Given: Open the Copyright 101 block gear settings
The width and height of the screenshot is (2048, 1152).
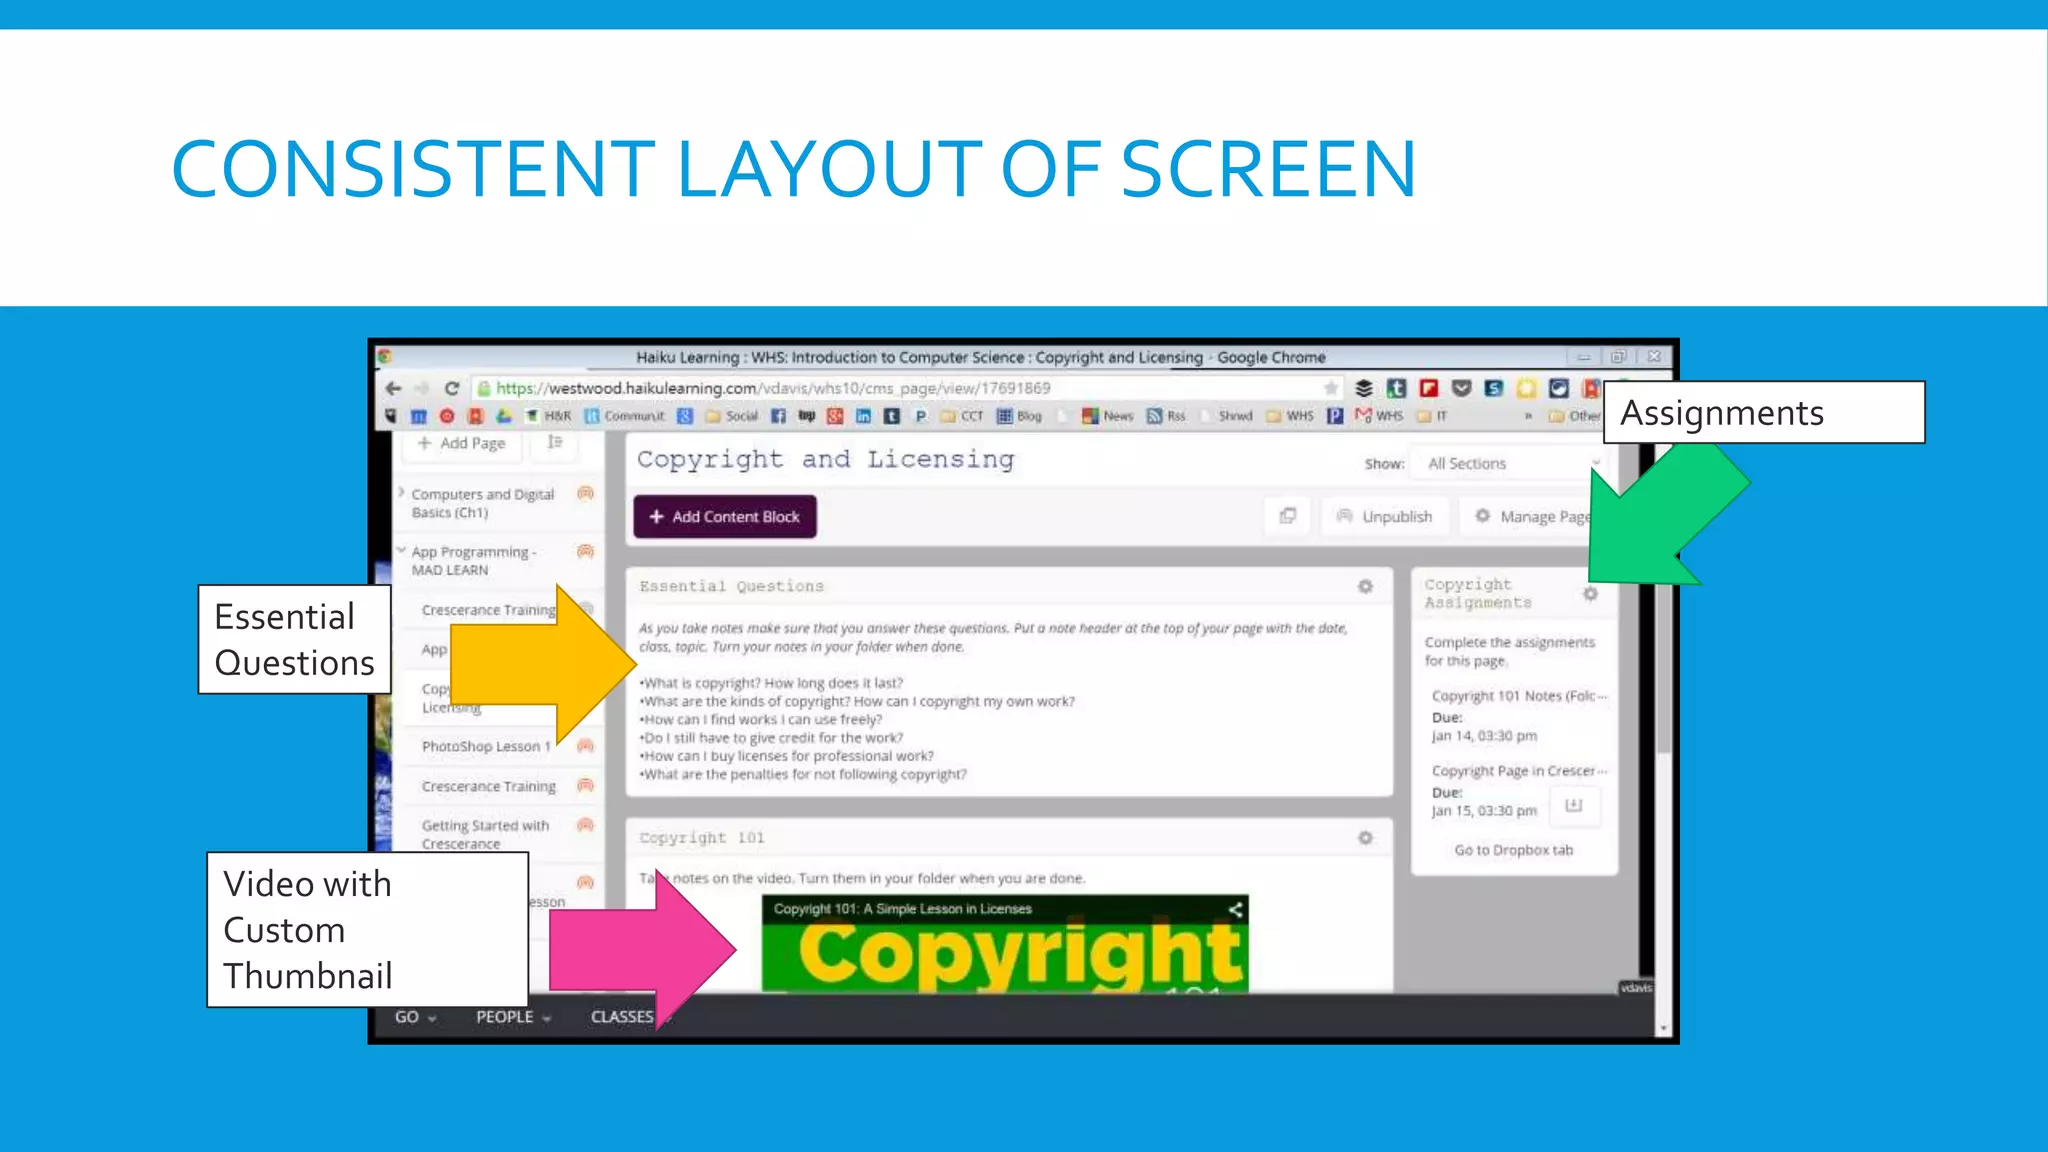Looking at the screenshot, I should [x=1365, y=838].
